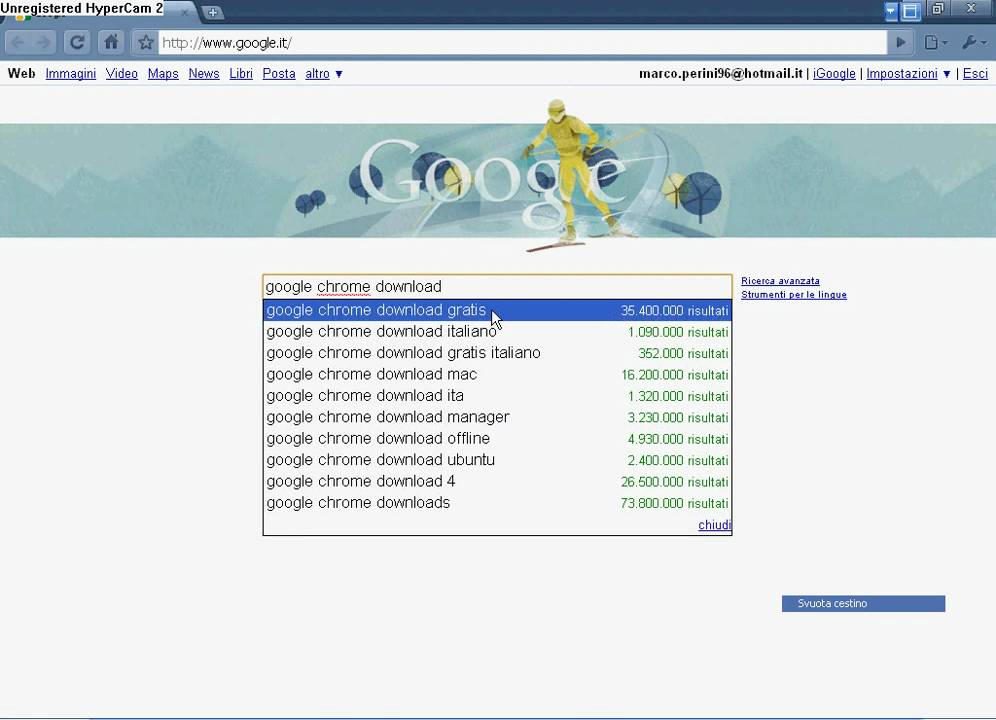Click the search box containing google chrome download
The image size is (996, 720).
tap(497, 287)
